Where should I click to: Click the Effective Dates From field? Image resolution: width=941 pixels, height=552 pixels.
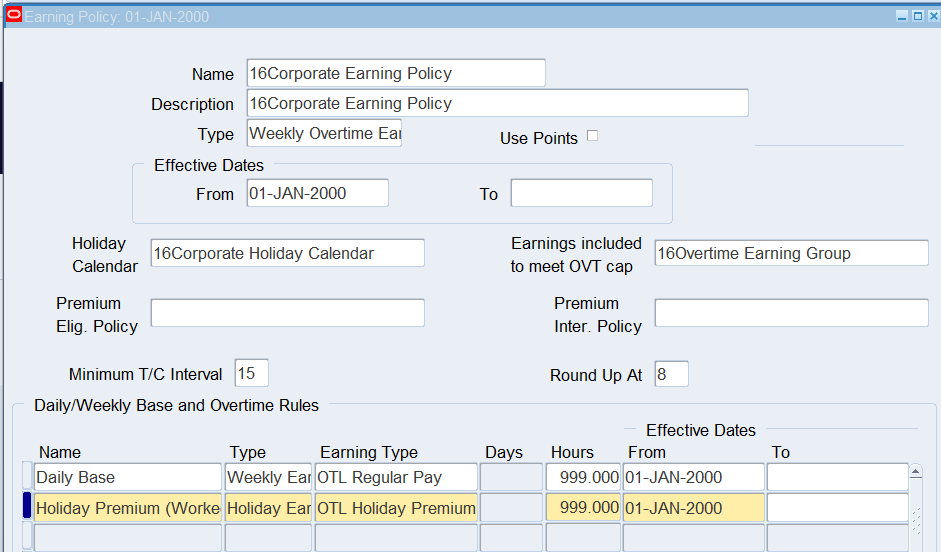(x=317, y=193)
